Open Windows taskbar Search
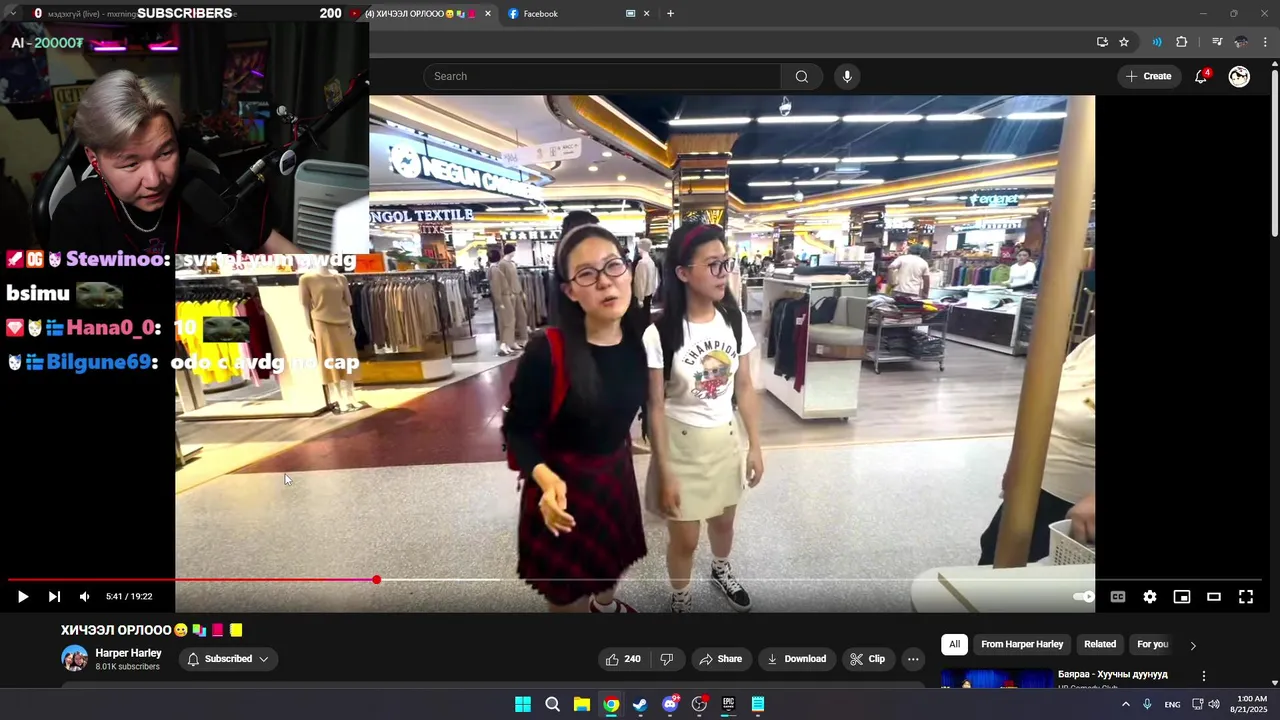The width and height of the screenshot is (1280, 720). 552,704
